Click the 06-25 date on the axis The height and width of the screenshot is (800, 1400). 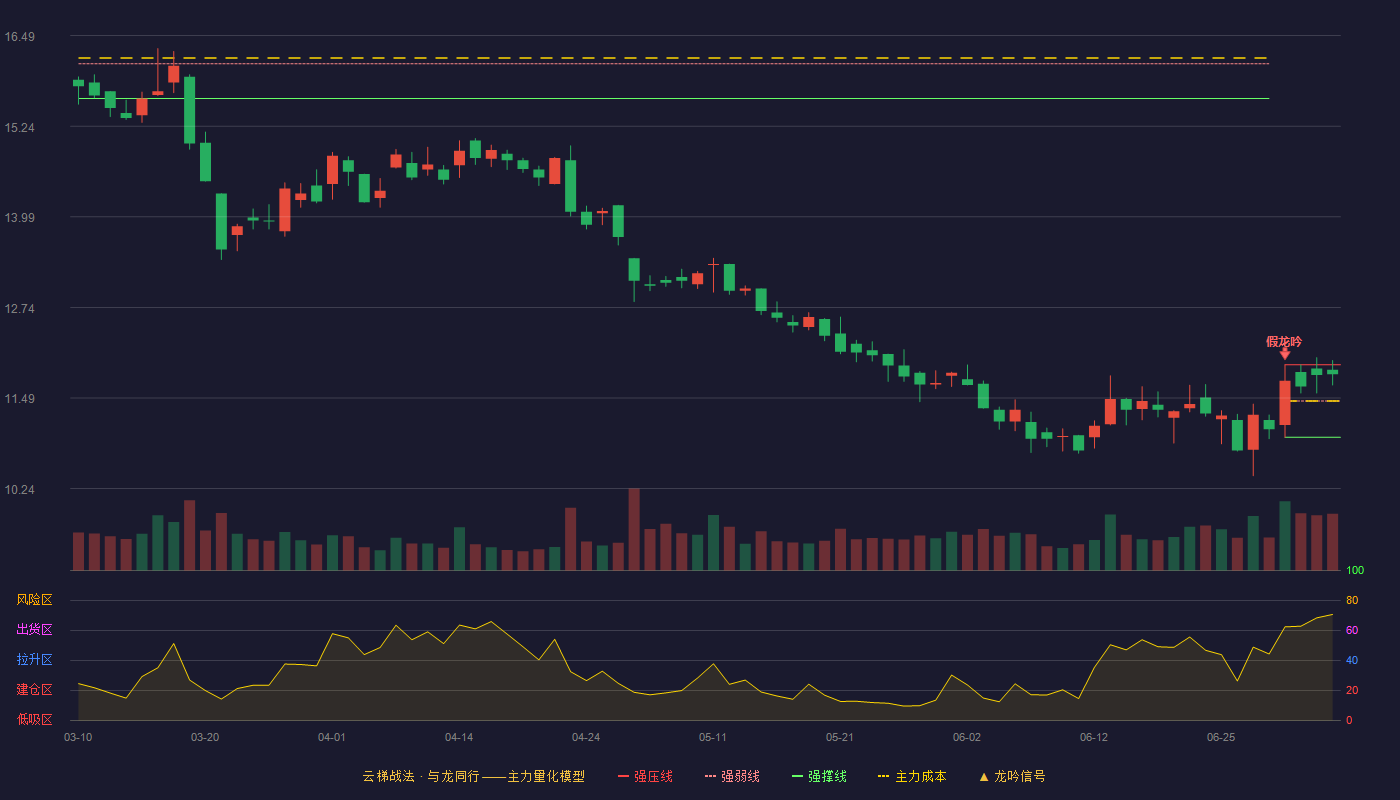[1221, 737]
